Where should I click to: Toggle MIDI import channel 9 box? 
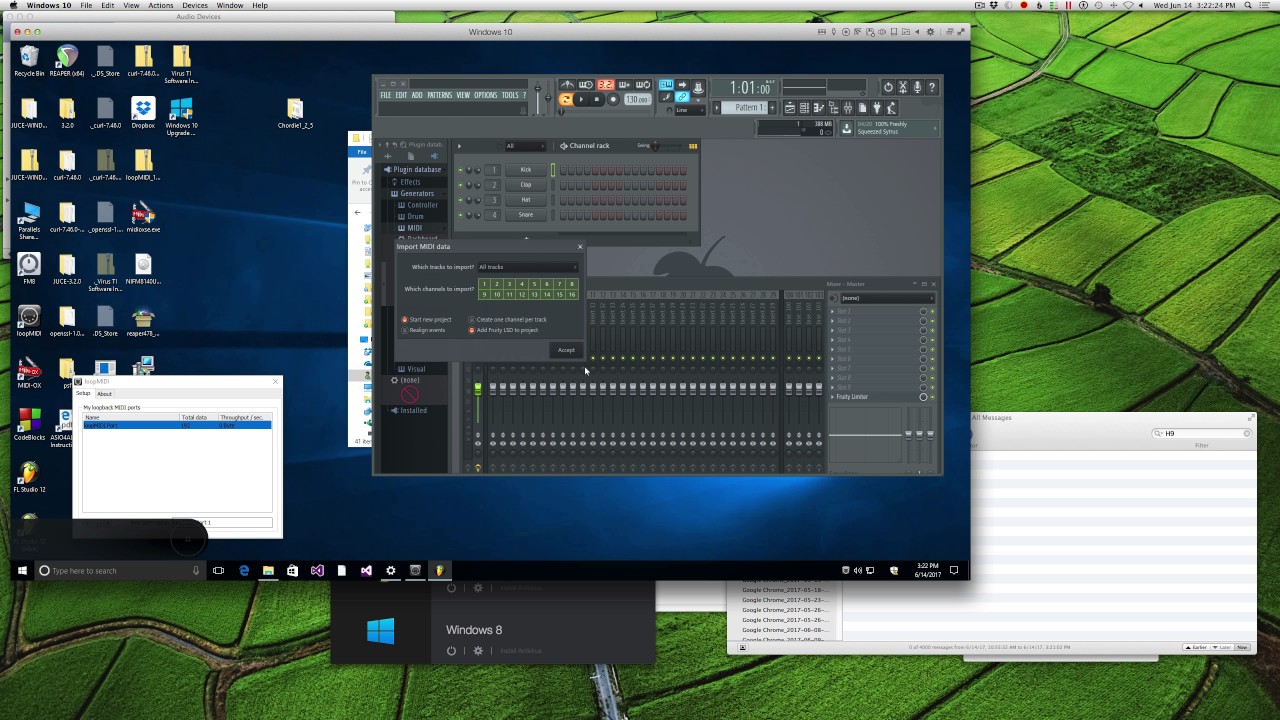pos(484,295)
